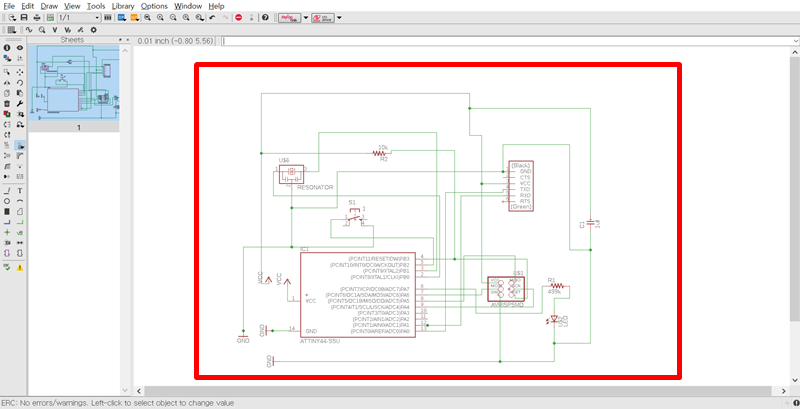This screenshot has width=800, height=409.
Task: Click the grid coordinates readout
Action: tap(175, 41)
